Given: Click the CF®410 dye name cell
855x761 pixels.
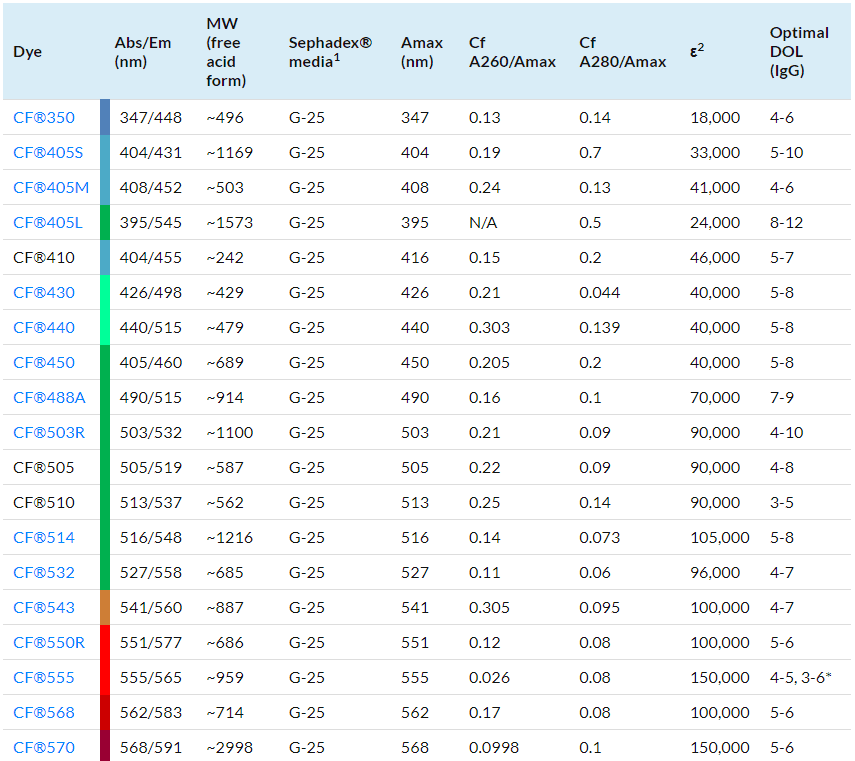Looking at the screenshot, I should (43, 258).
